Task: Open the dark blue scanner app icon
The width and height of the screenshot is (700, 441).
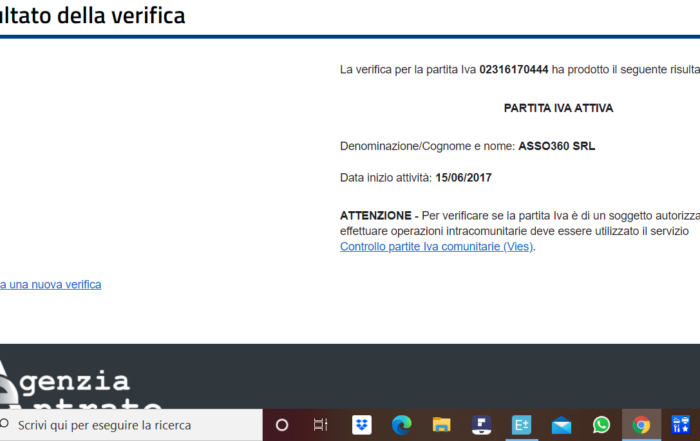Action: pos(481,425)
